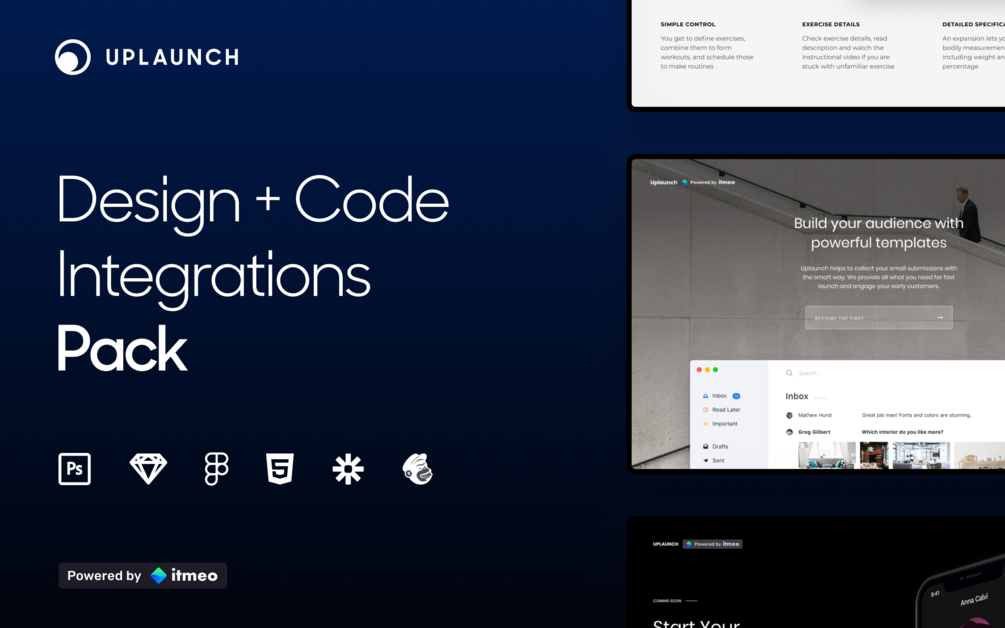This screenshot has height=628, width=1005.
Task: Click the red close dot on mail window
Action: click(699, 370)
